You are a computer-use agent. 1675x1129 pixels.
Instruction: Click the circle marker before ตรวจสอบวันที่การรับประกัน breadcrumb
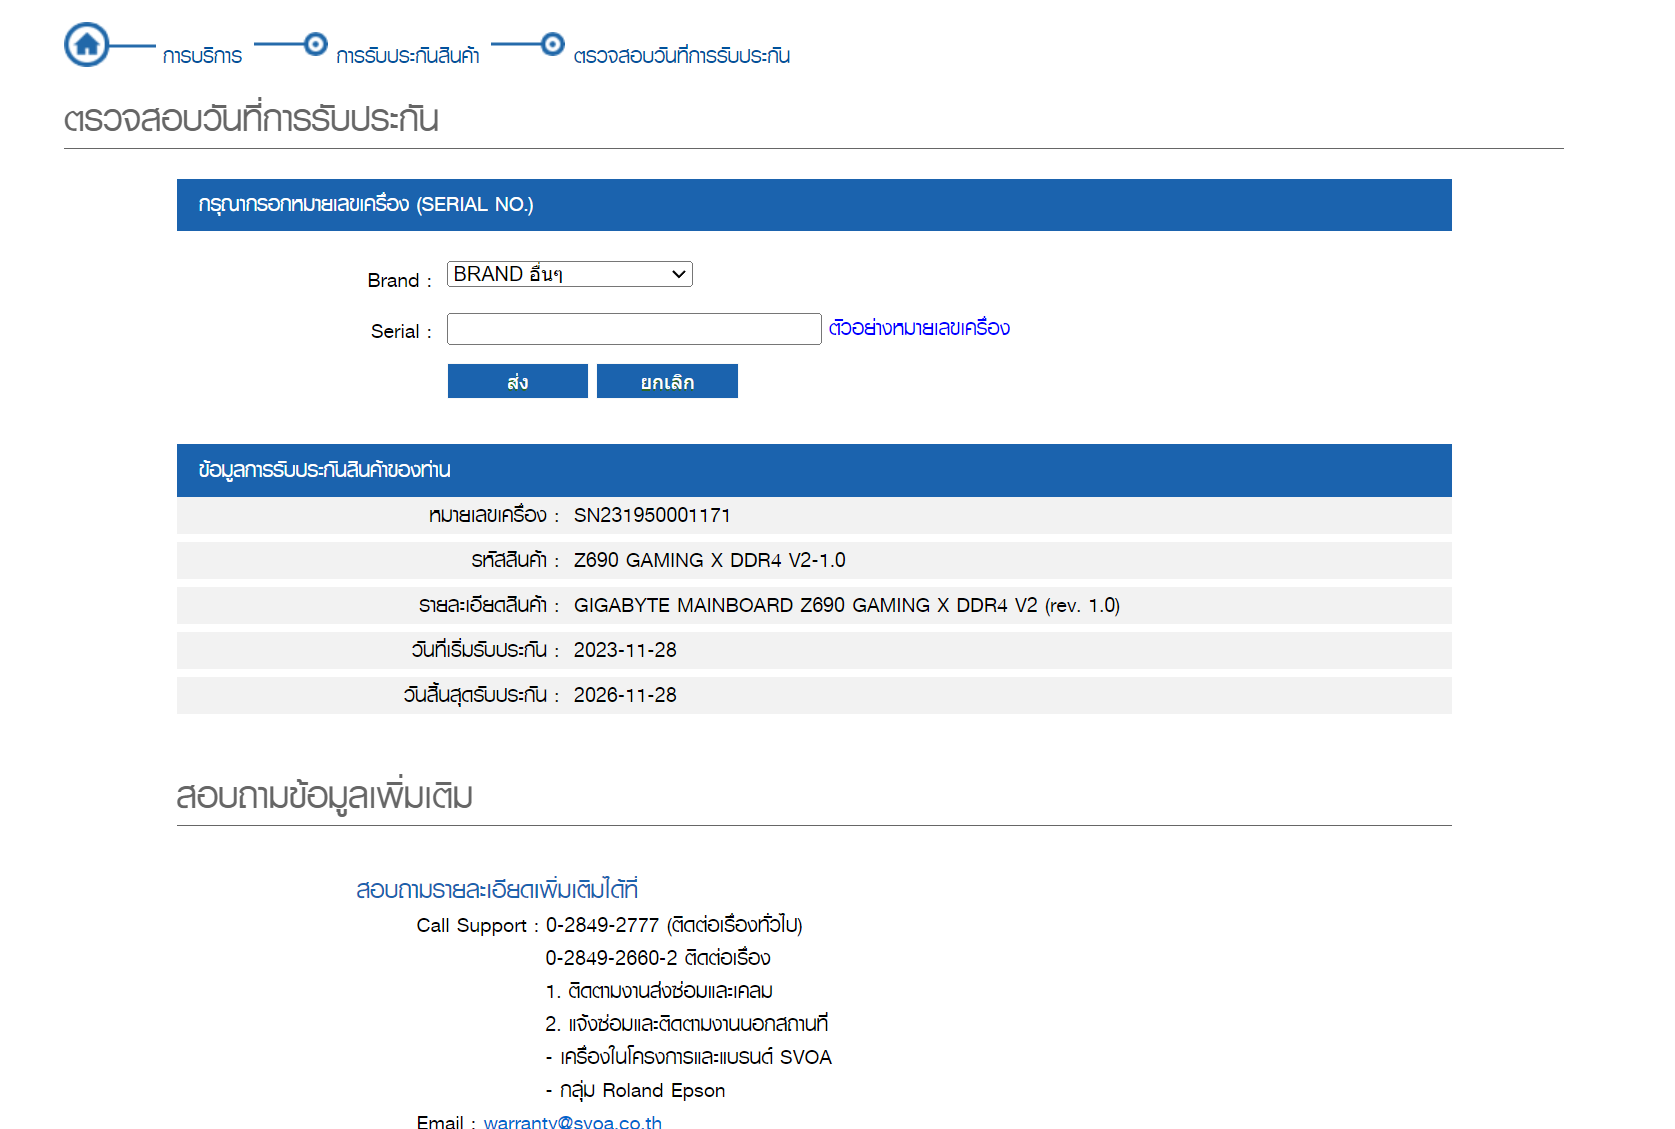(552, 44)
